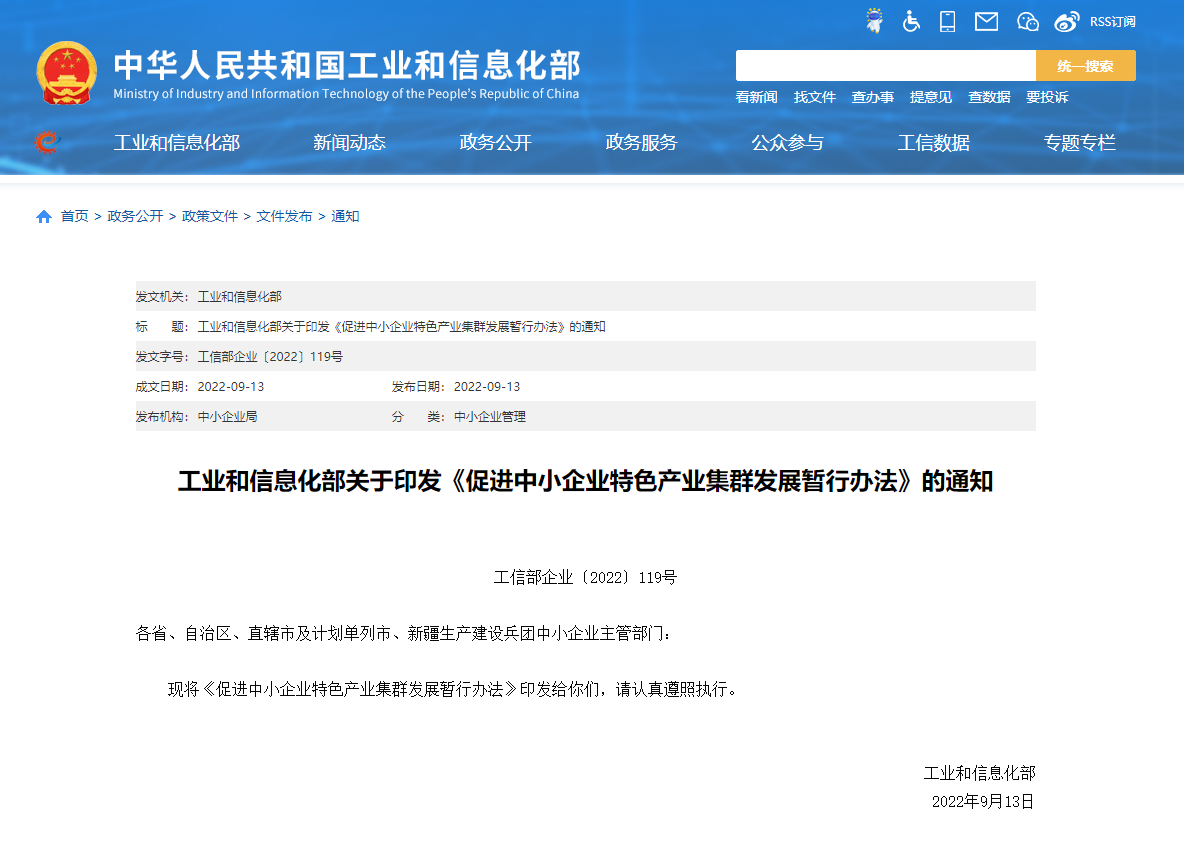Open the 专题专栏 navigation menu

pyautogui.click(x=1079, y=143)
